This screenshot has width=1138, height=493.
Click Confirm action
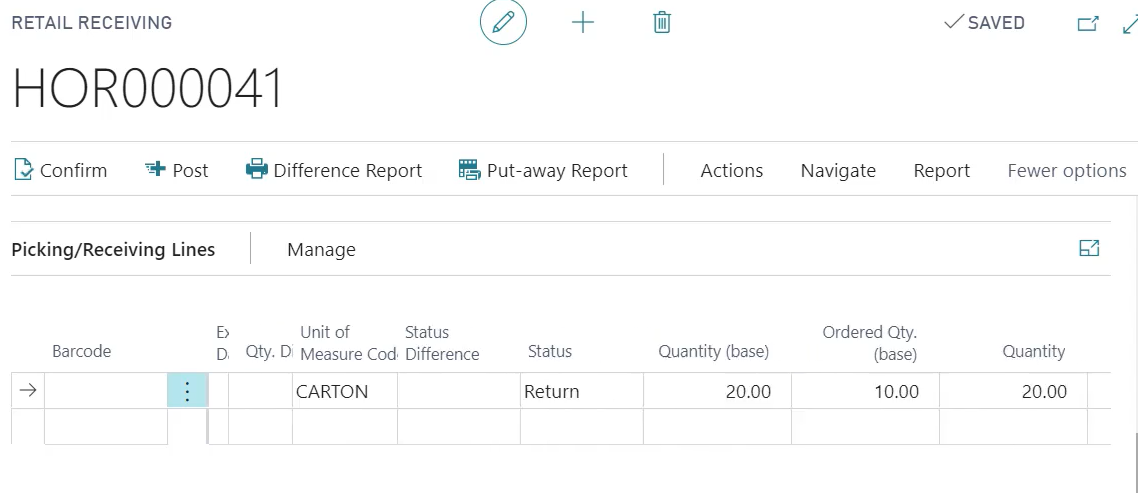(x=60, y=171)
